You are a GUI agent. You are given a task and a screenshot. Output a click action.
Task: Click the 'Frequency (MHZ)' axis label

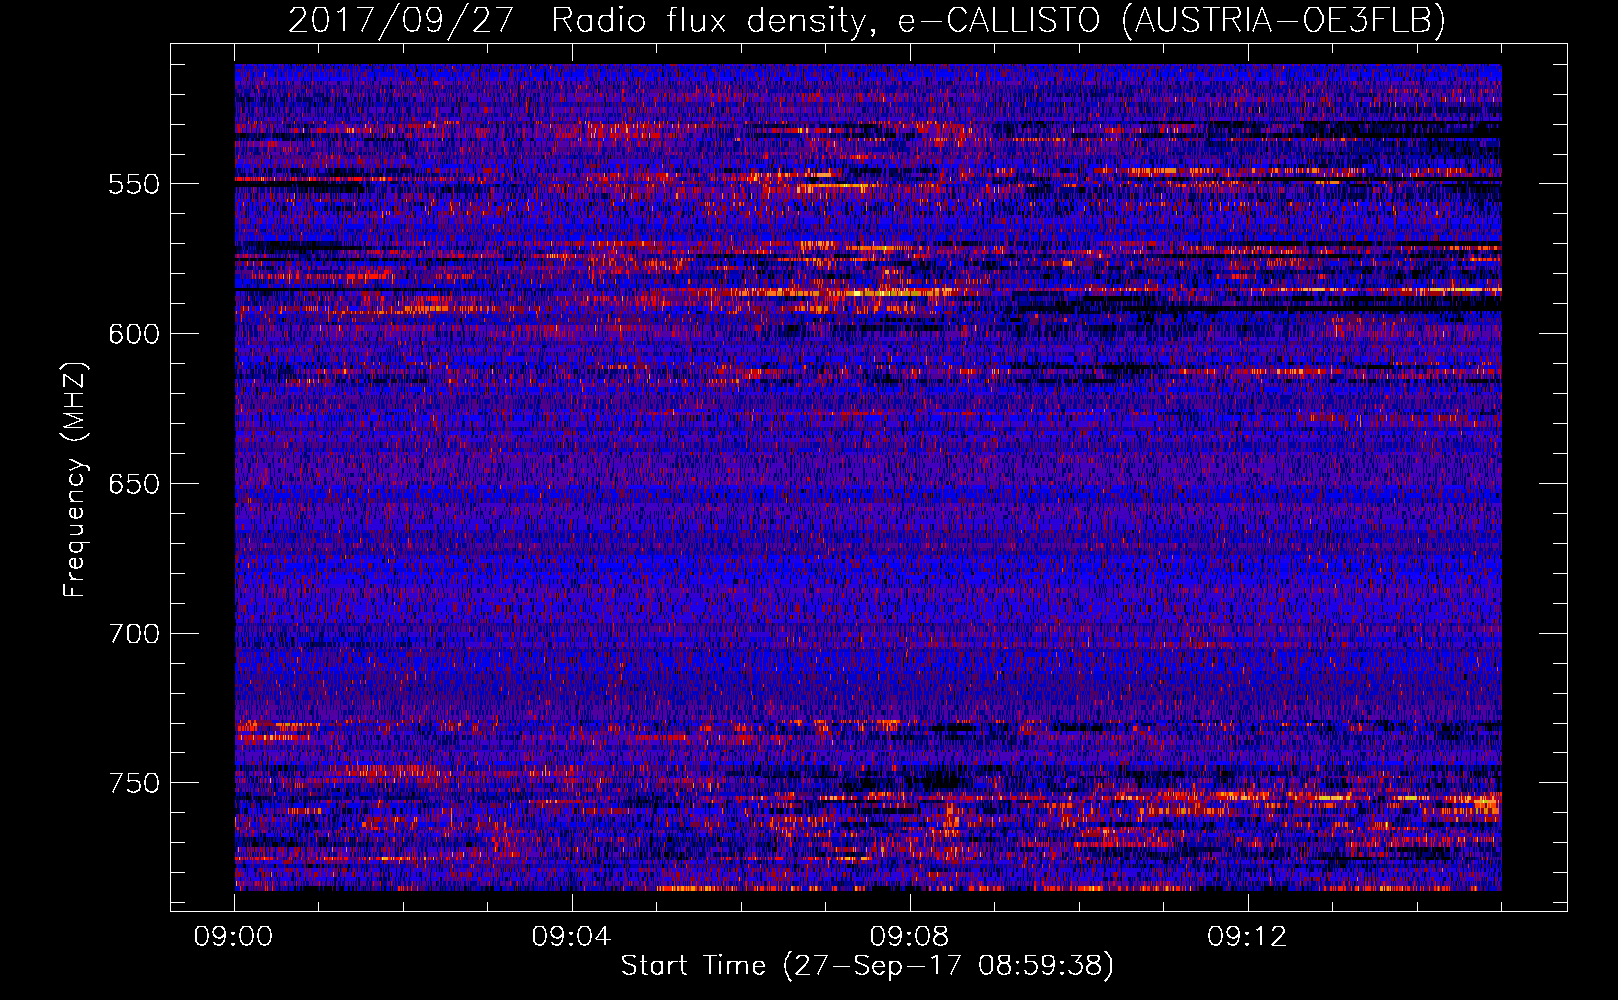(x=75, y=480)
